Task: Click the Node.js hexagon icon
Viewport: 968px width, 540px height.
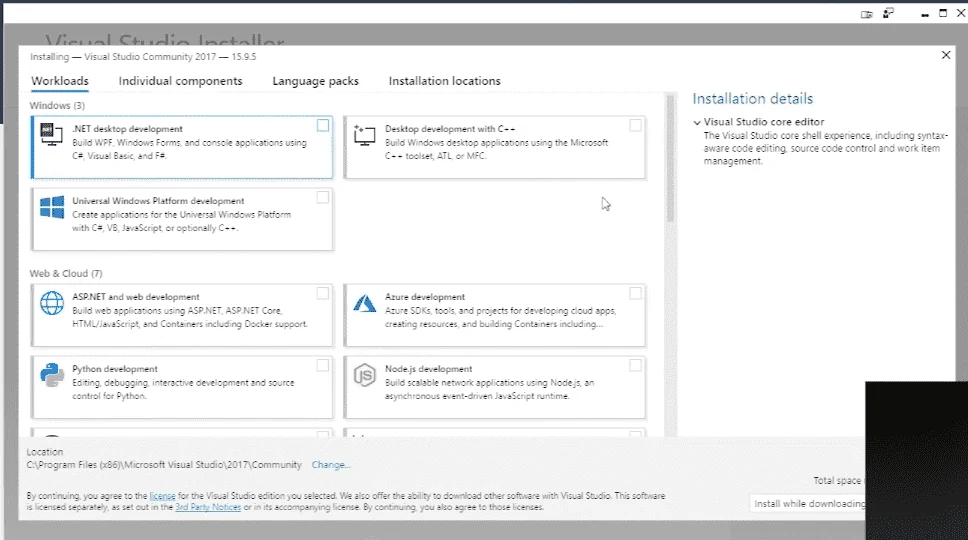Action: coord(364,375)
